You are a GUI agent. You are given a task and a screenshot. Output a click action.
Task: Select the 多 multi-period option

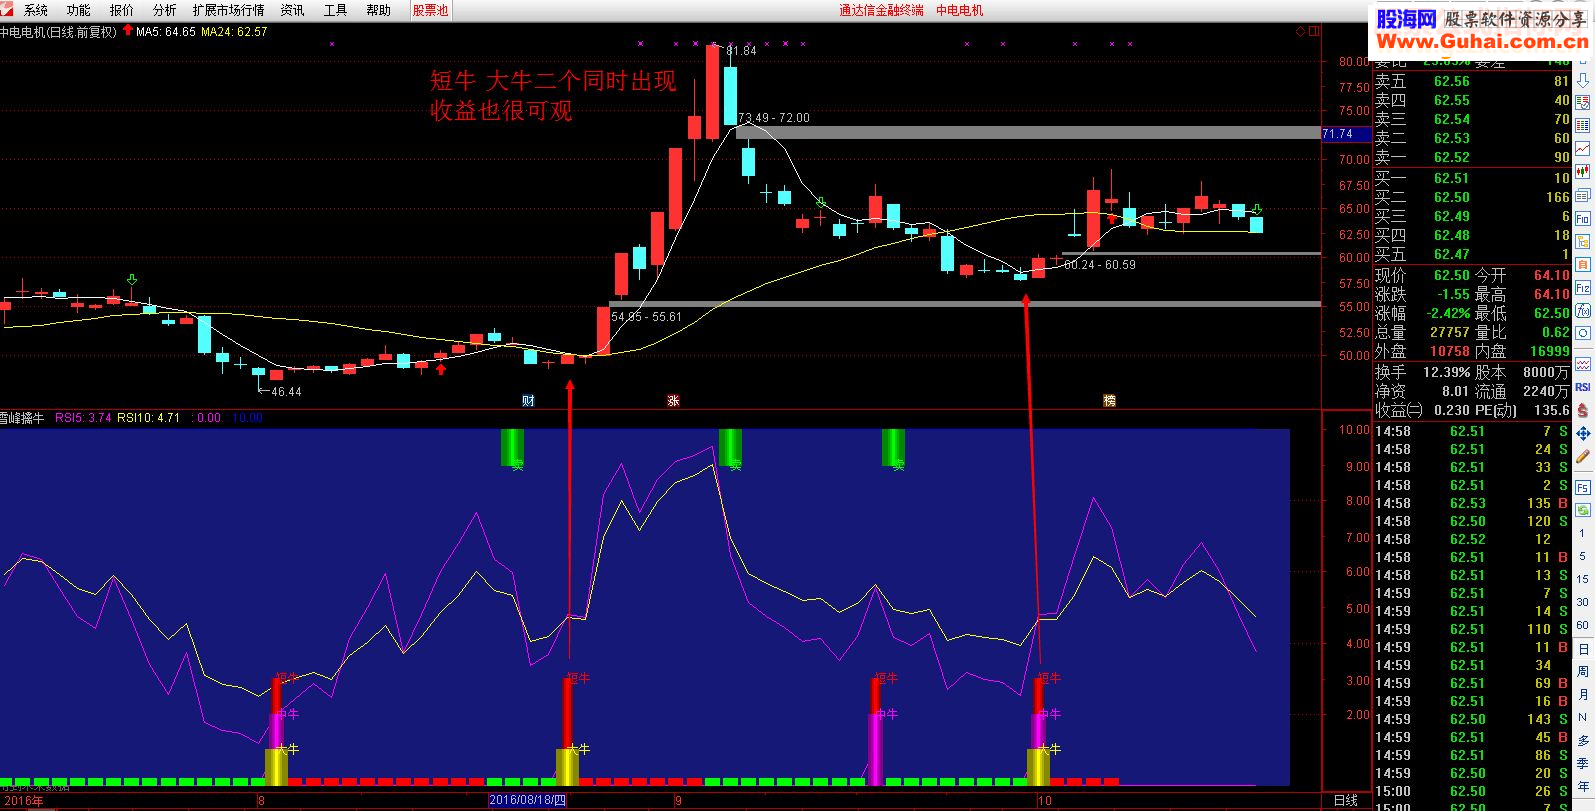[x=1583, y=741]
